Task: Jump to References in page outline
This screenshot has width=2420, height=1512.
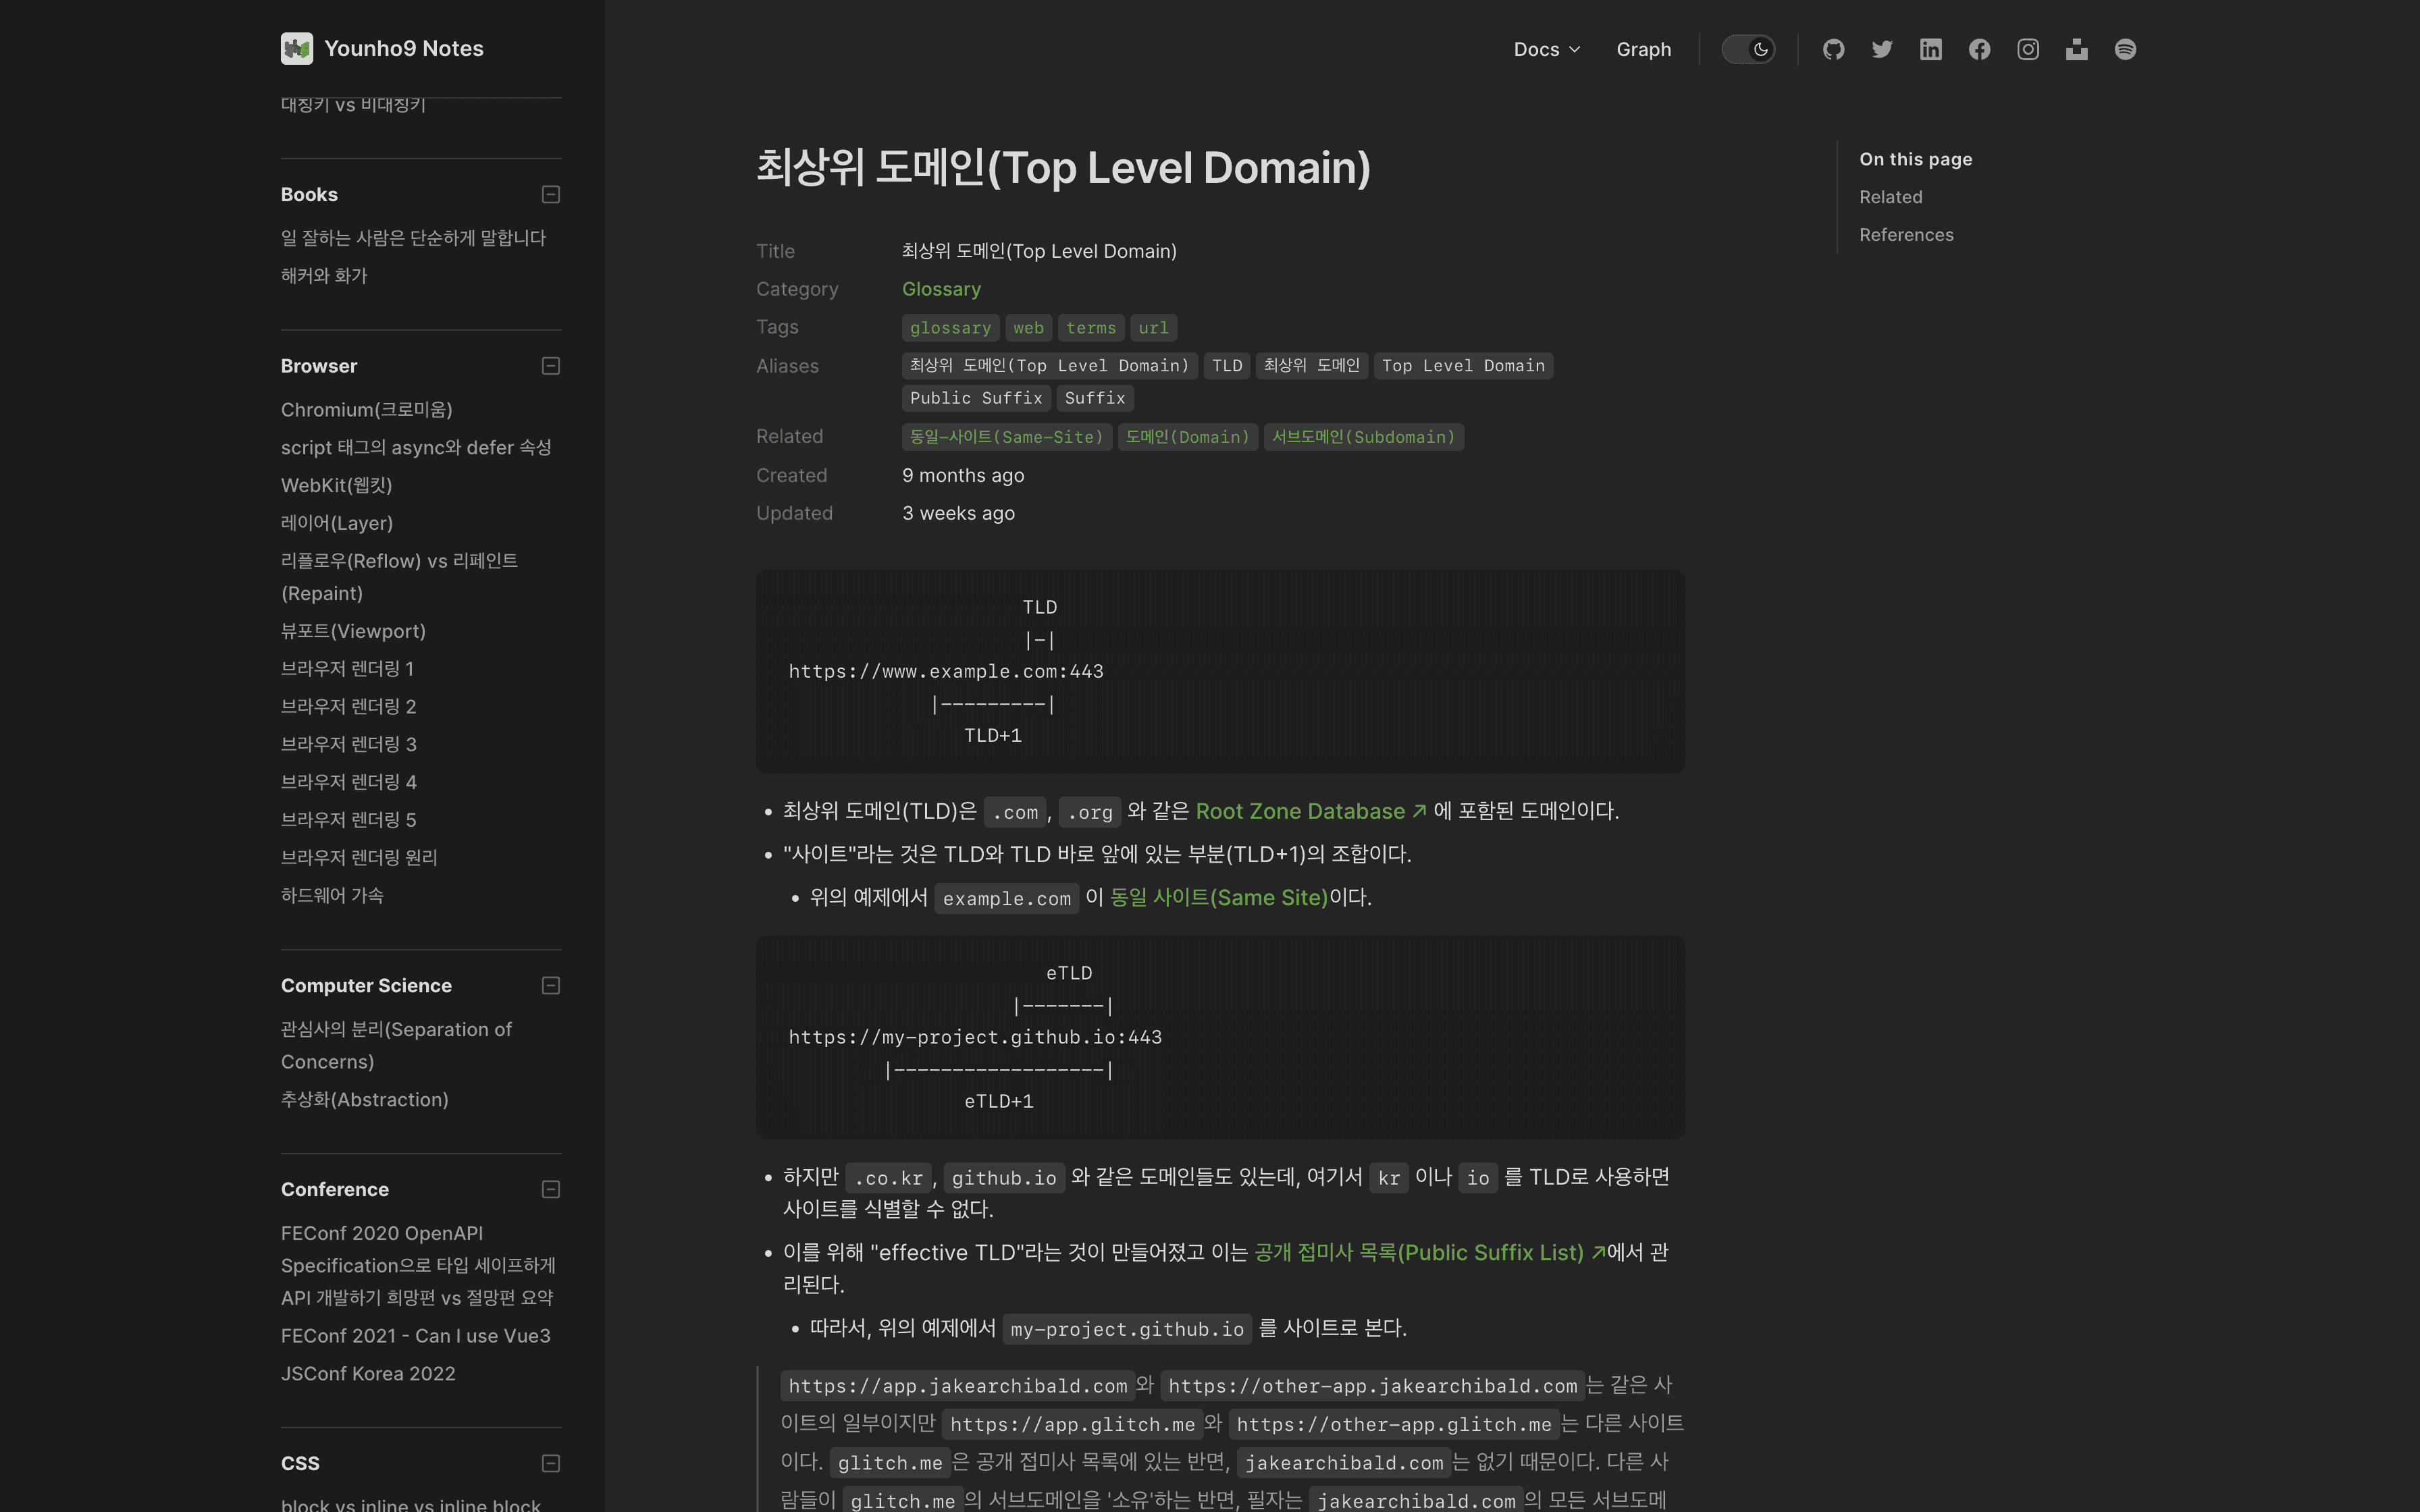Action: pyautogui.click(x=1906, y=235)
